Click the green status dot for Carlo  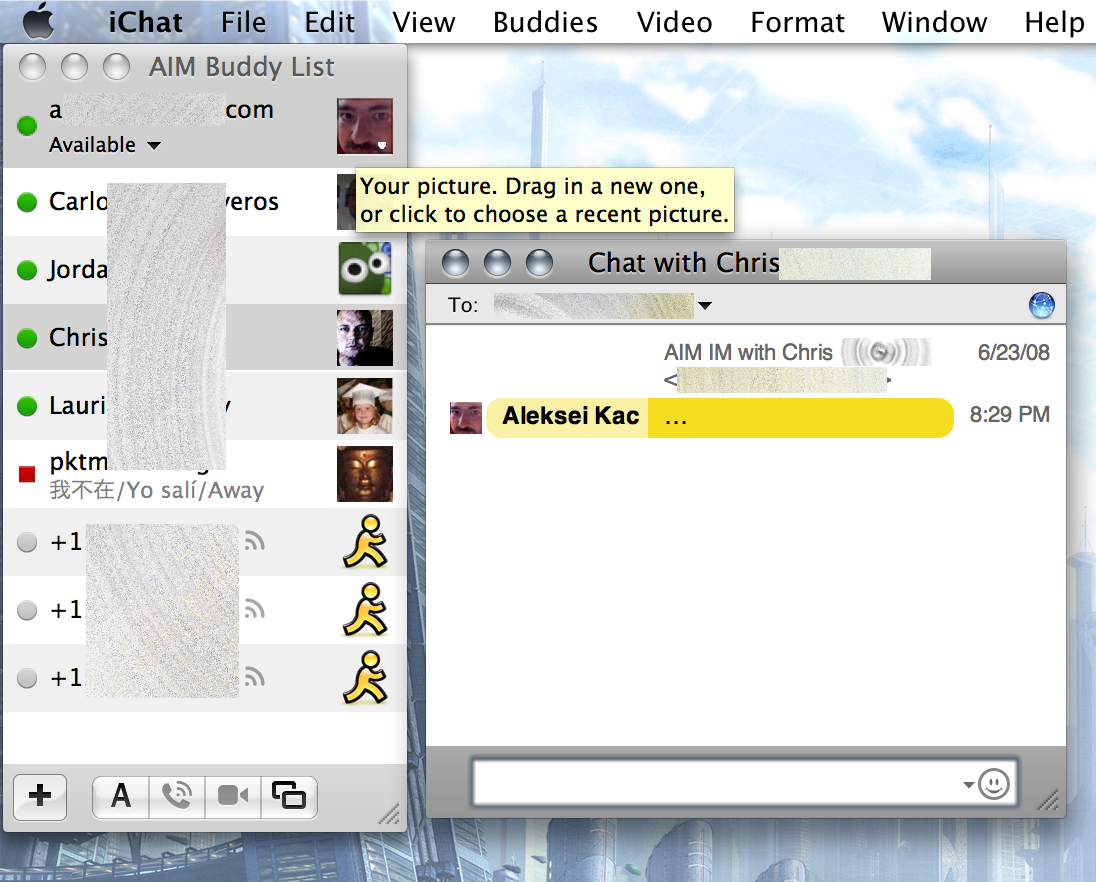27,203
